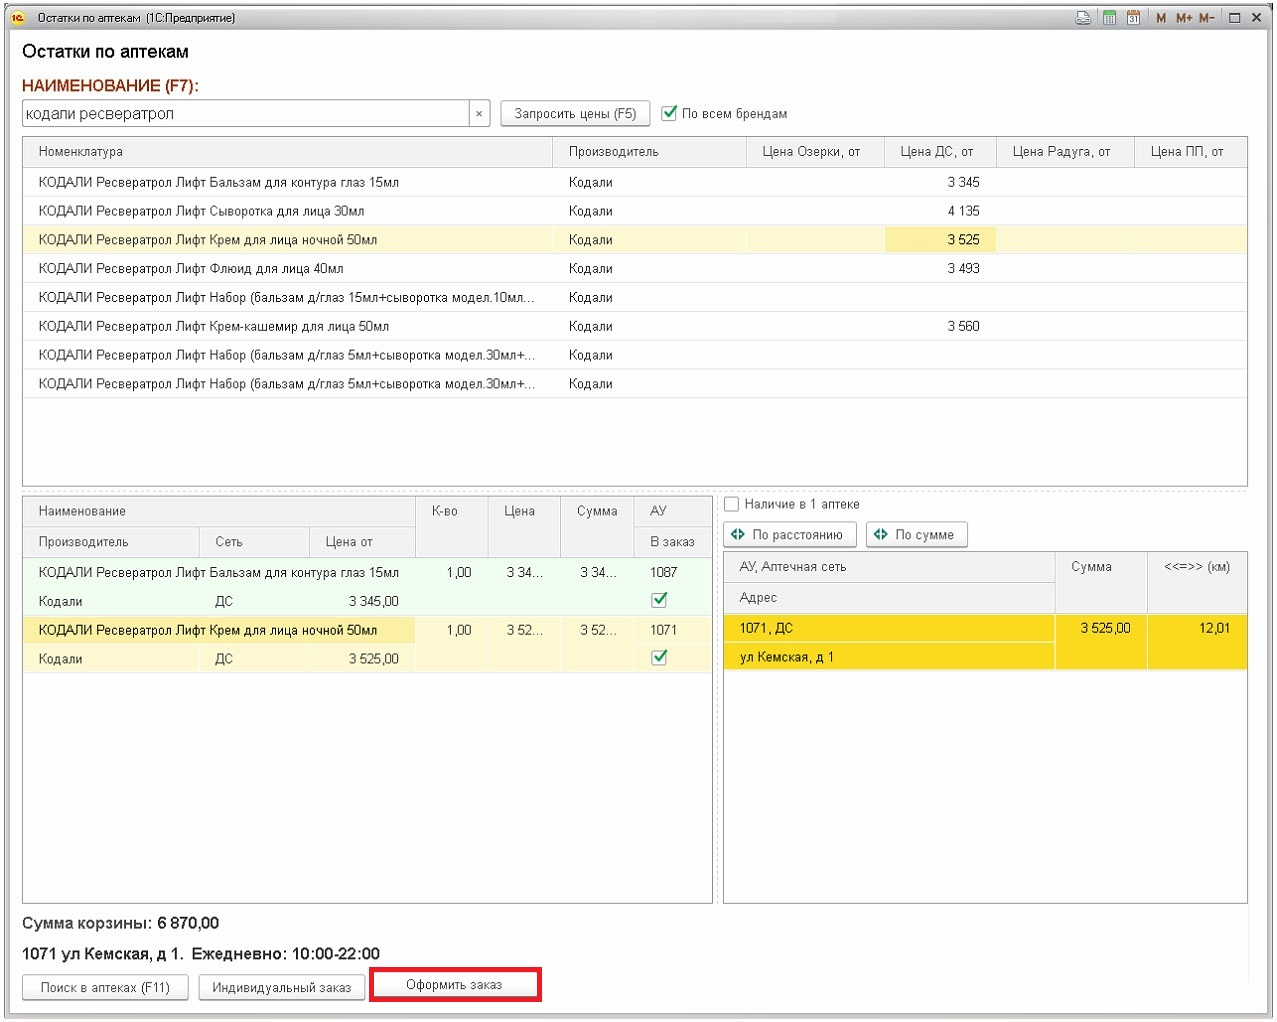Sort pharmacies with 'По расстоянию' button
The image size is (1277, 1022).
789,535
